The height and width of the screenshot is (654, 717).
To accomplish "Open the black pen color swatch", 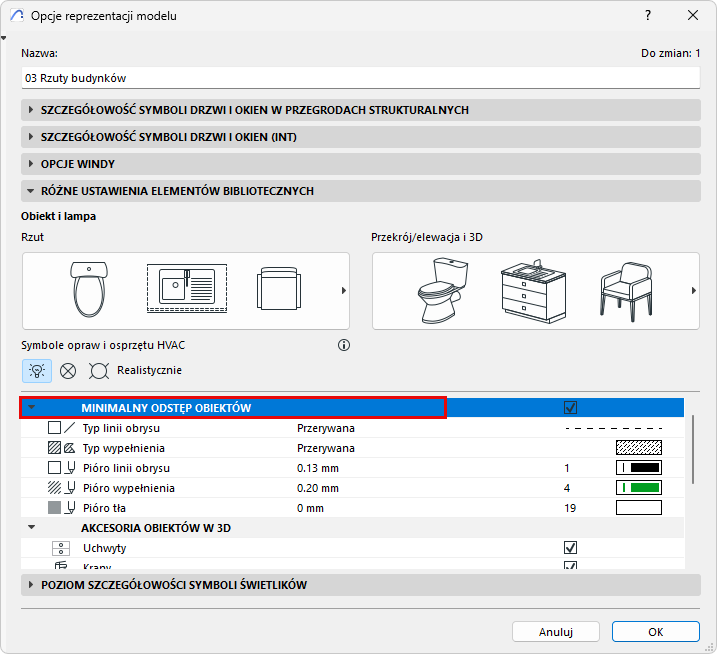I will click(x=639, y=467).
